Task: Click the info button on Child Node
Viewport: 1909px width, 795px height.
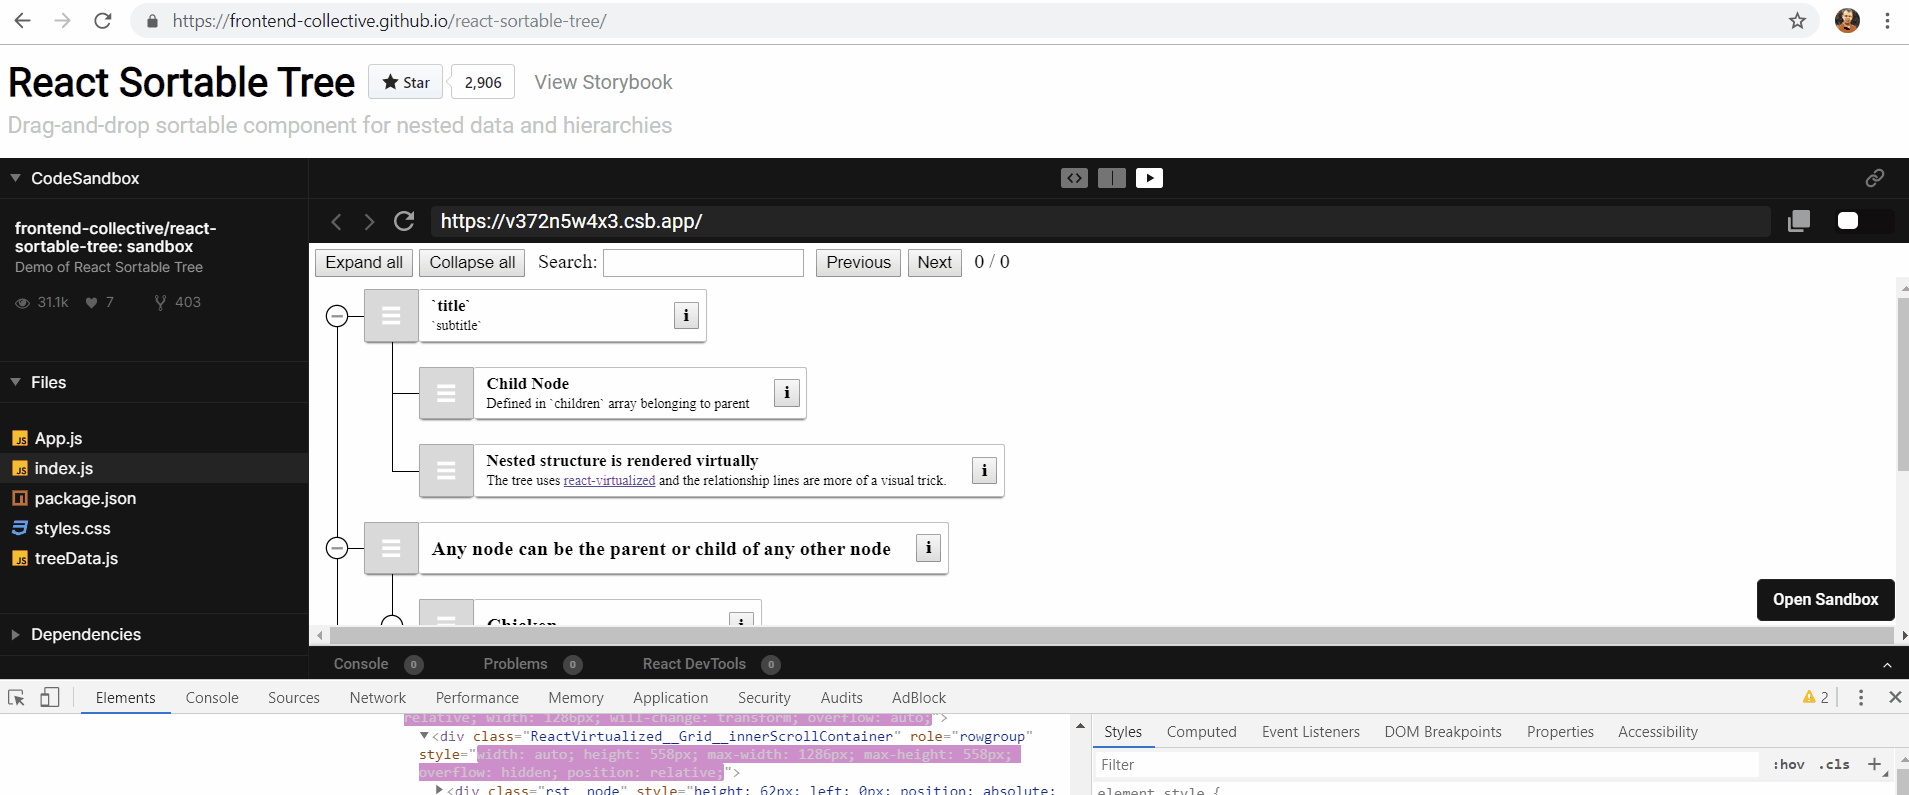Action: pyautogui.click(x=787, y=392)
